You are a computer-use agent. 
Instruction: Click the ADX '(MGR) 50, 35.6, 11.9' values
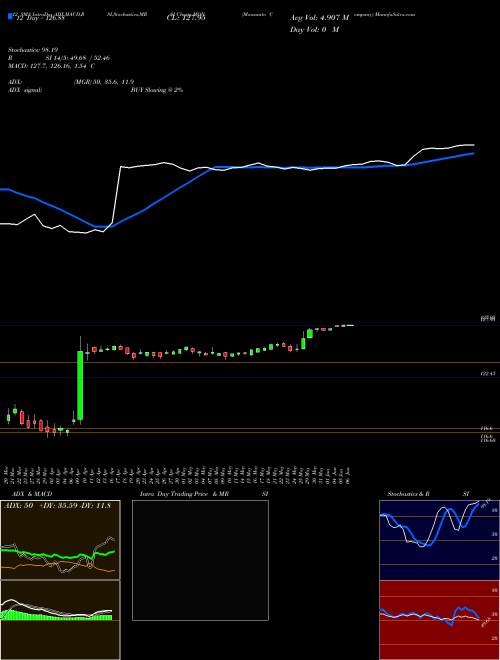point(104,82)
